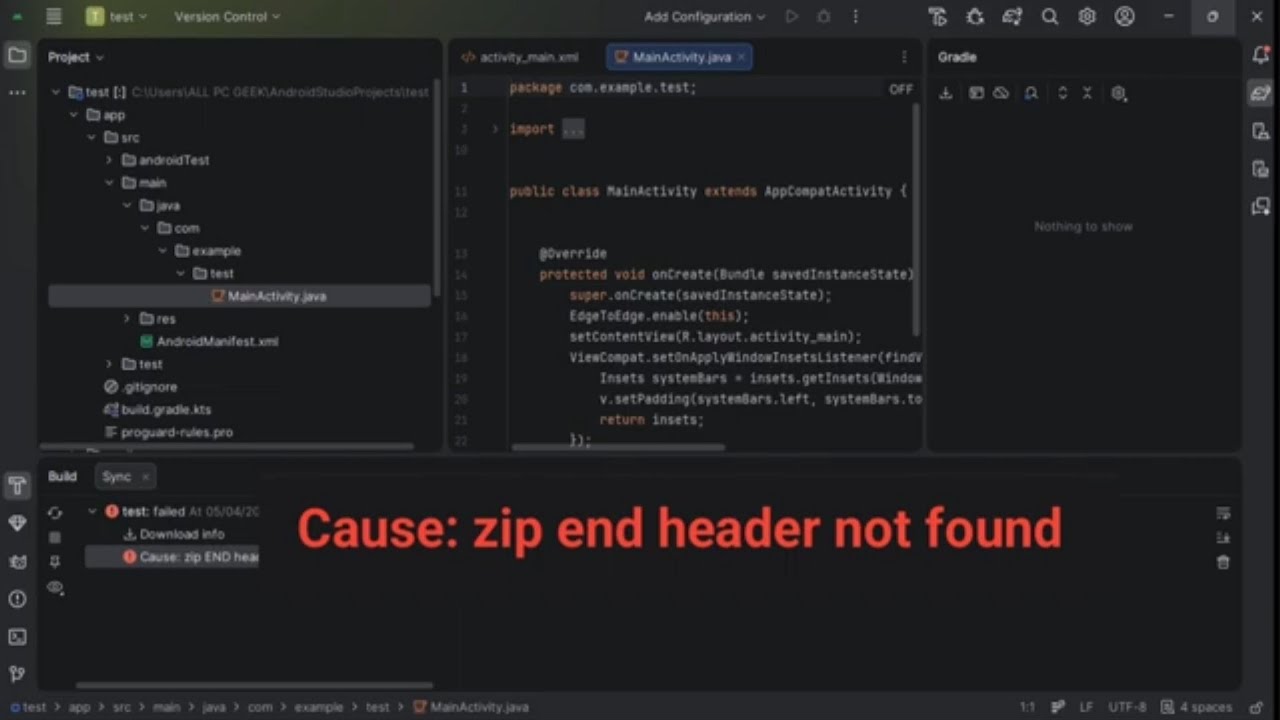Toggle Gradle offline mode cloud icon
Image resolution: width=1280 pixels, height=720 pixels.
pyautogui.click(x=1001, y=93)
